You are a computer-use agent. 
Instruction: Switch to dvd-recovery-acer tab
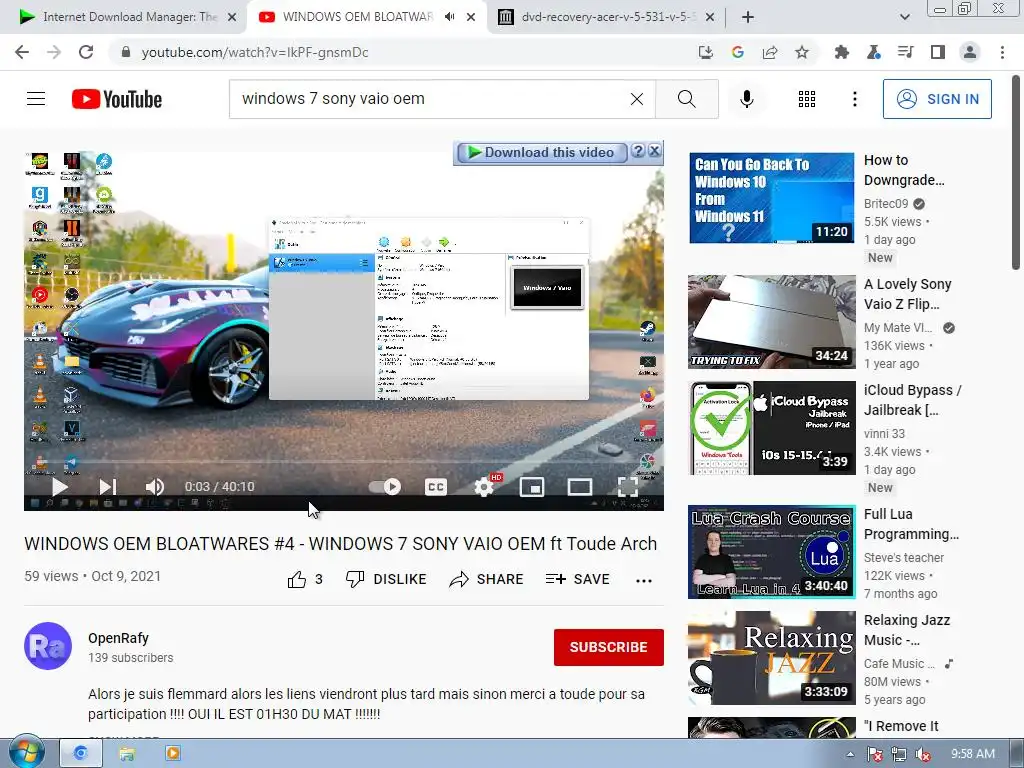tap(605, 17)
